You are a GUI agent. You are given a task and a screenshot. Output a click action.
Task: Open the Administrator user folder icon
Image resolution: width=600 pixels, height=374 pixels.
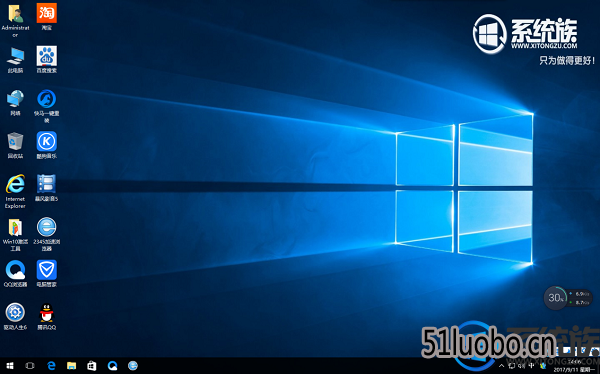click(15, 20)
